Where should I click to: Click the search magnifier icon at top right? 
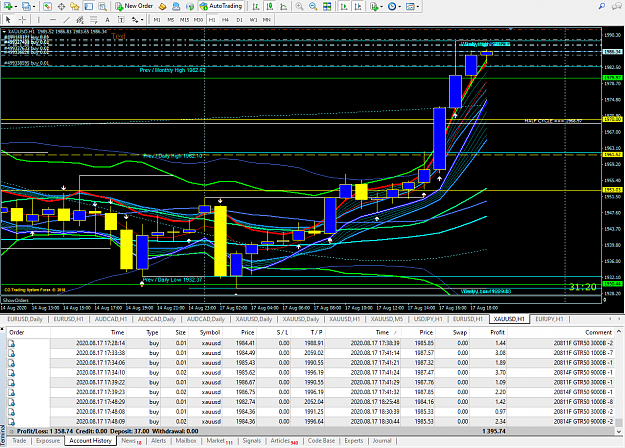pos(602,6)
